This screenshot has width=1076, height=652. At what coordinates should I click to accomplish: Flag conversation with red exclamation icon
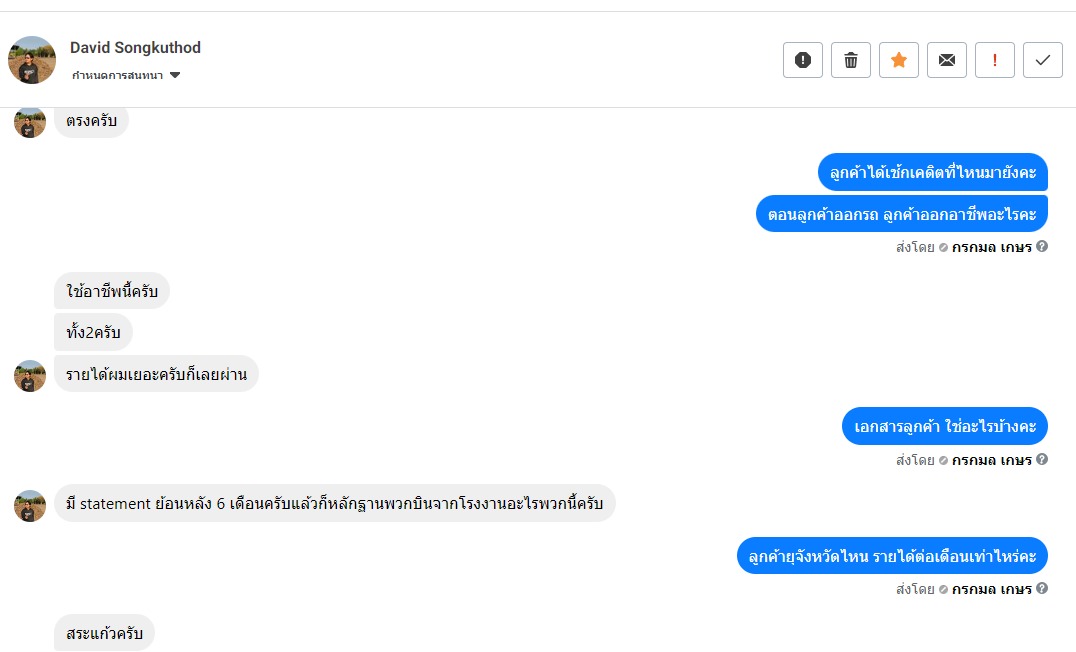click(995, 60)
